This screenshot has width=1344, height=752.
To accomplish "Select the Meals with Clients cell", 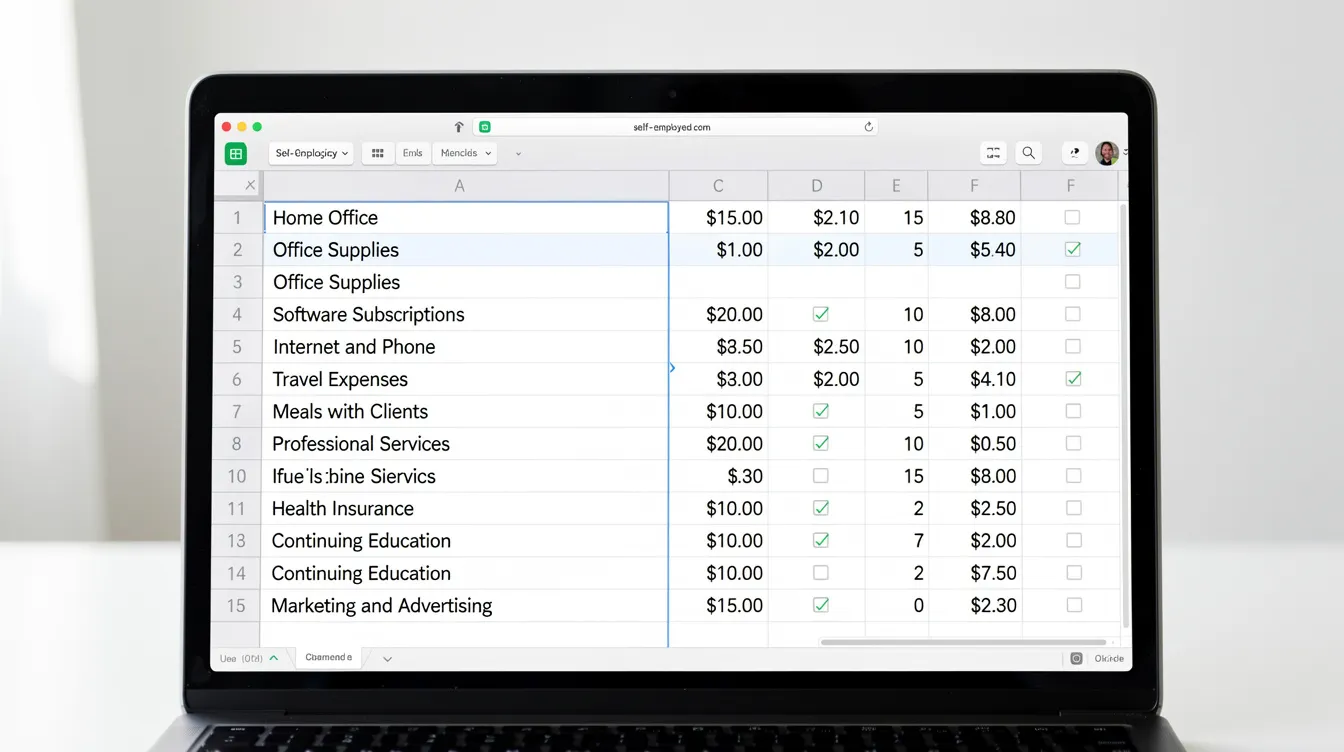I will click(x=466, y=411).
